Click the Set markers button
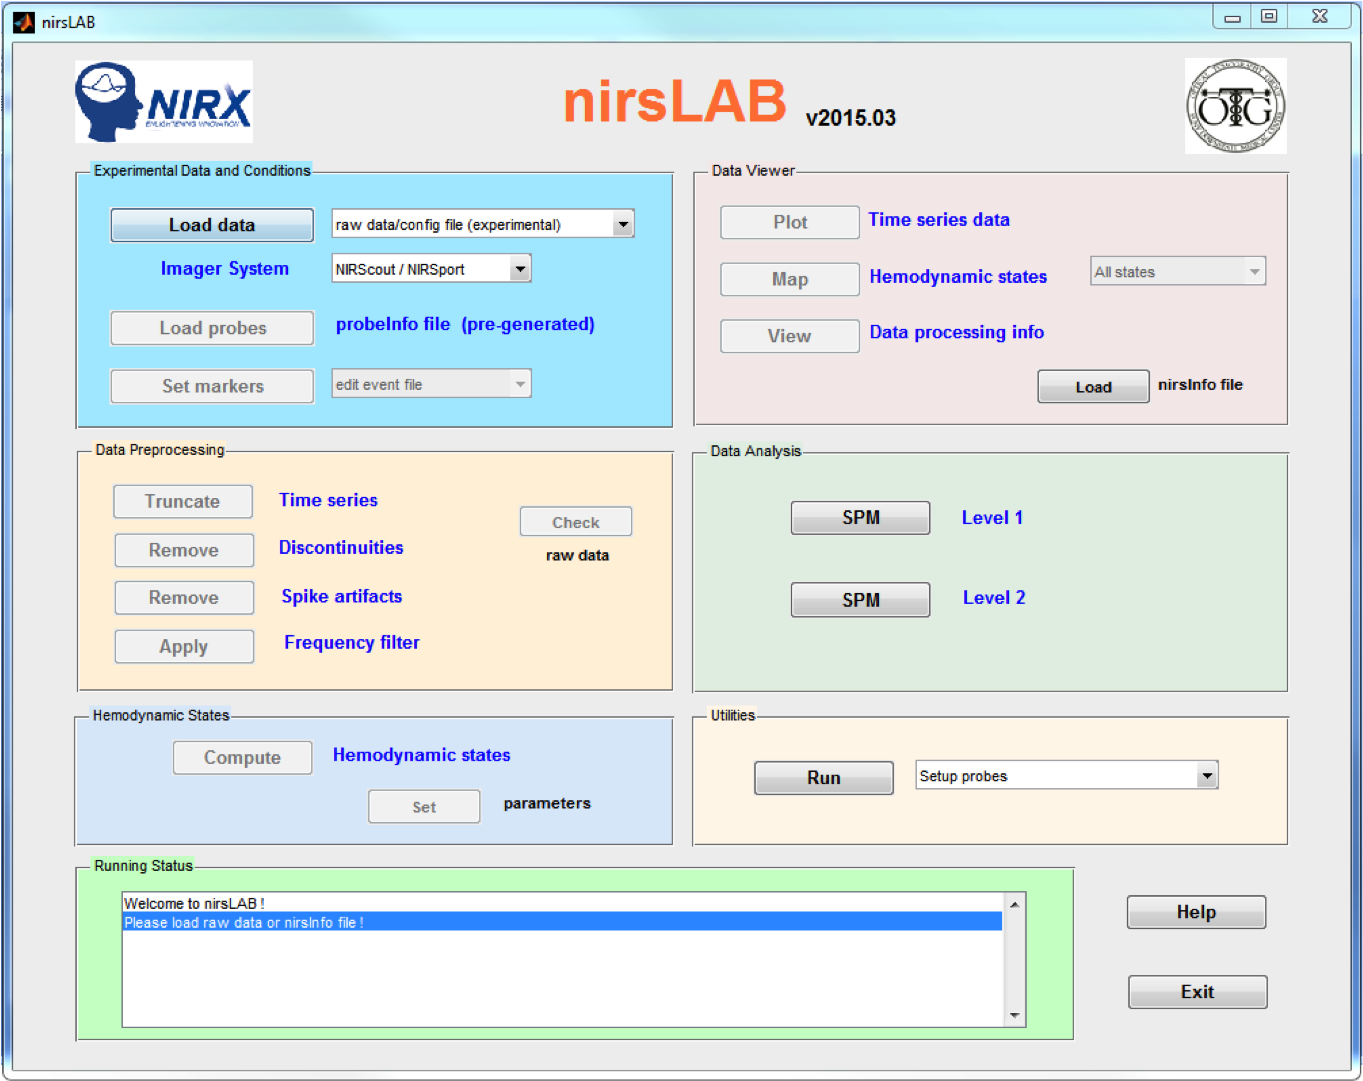This screenshot has width=1363, height=1081. click(x=212, y=386)
